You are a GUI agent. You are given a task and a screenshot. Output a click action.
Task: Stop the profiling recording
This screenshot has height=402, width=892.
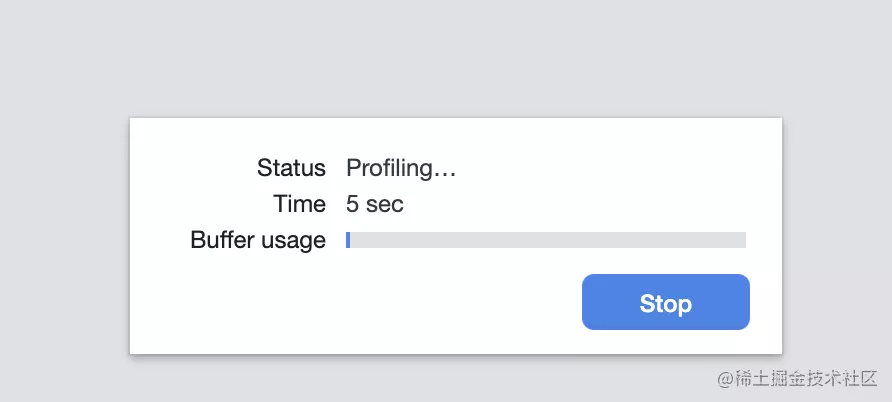coord(665,302)
